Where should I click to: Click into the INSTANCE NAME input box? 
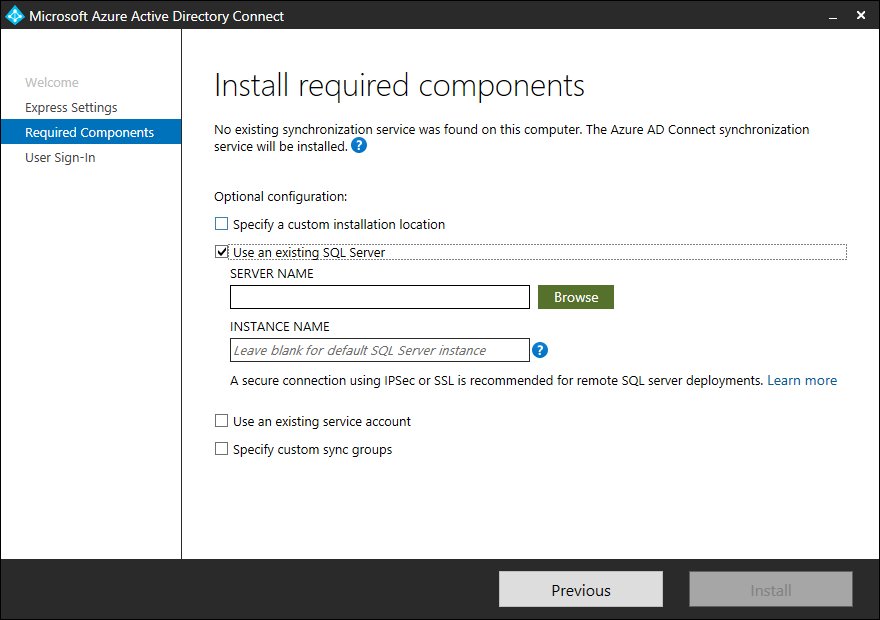click(379, 350)
